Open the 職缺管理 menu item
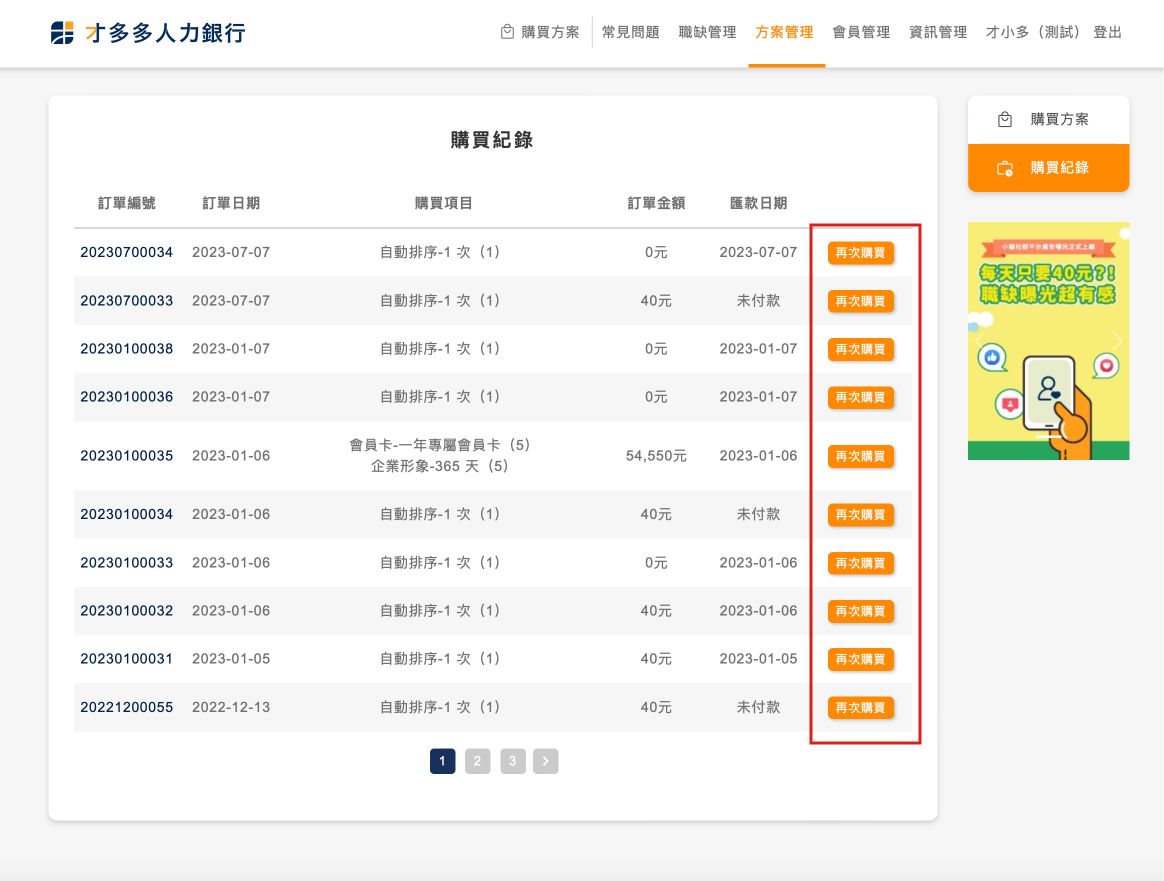The image size is (1164, 881). [707, 32]
